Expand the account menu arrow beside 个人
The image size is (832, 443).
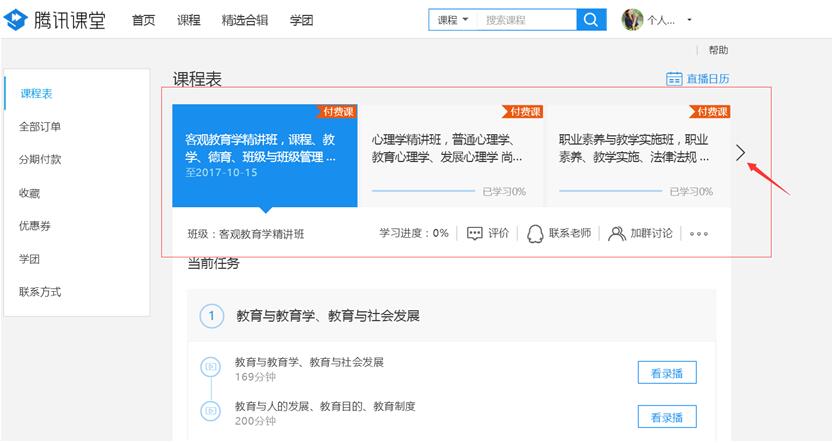pos(689,20)
